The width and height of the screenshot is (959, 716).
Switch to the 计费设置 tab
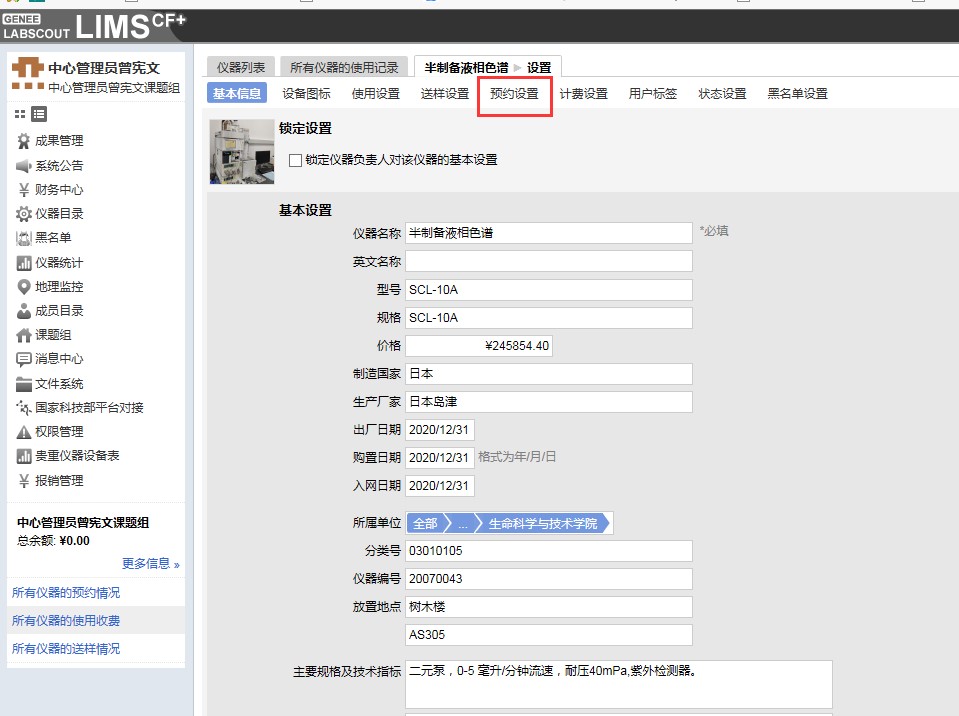(x=583, y=94)
